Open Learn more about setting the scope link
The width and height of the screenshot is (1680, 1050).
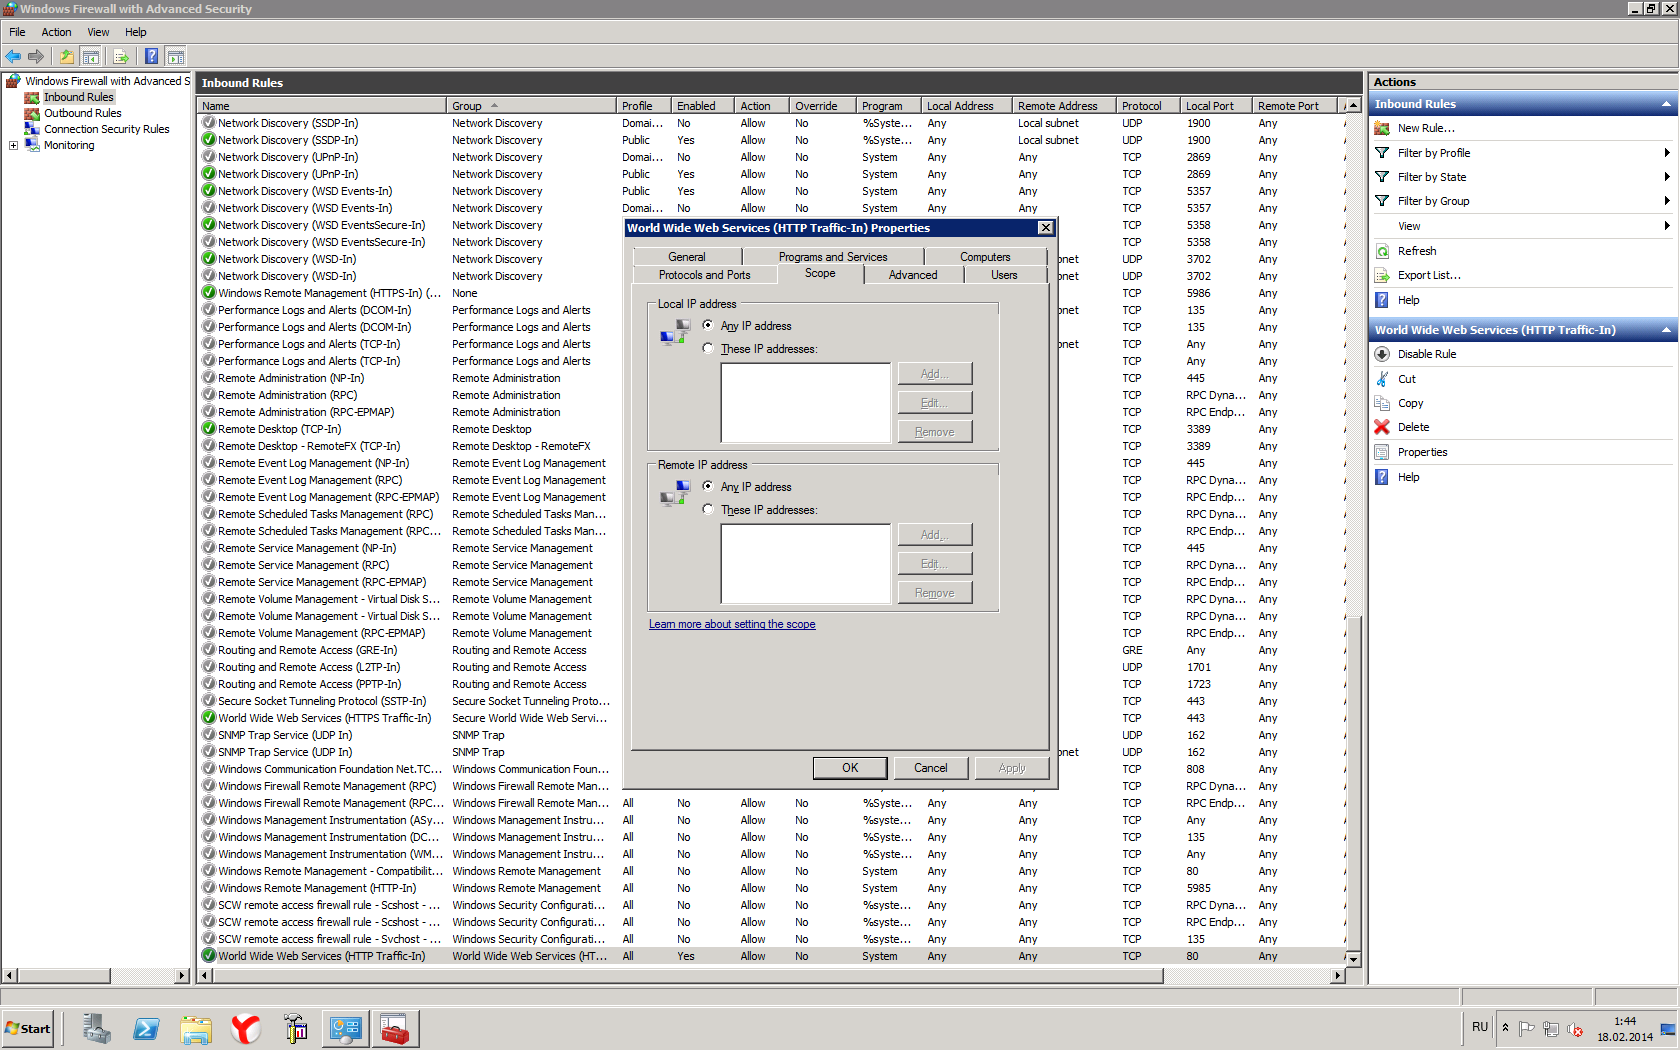[732, 624]
